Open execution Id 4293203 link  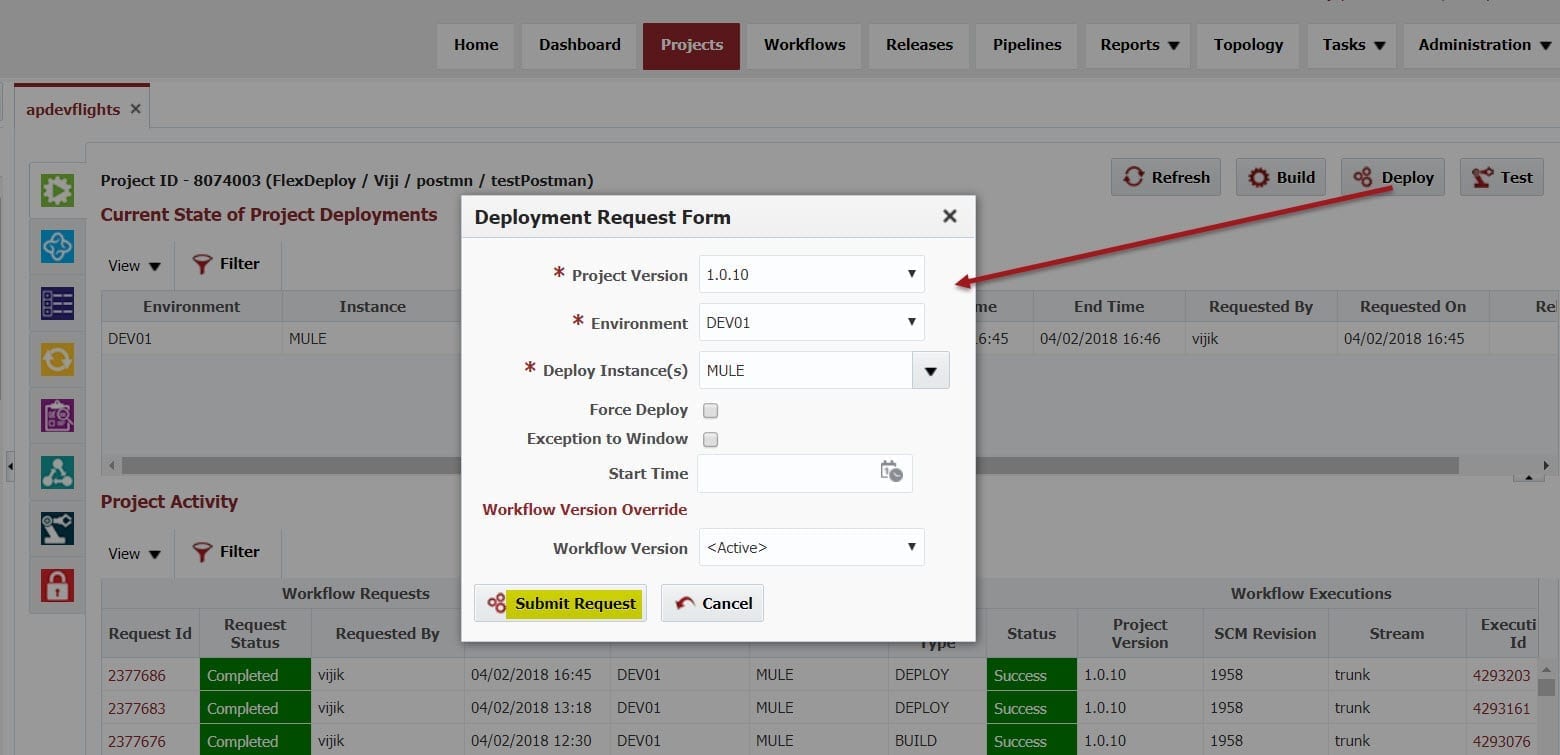[x=1501, y=675]
